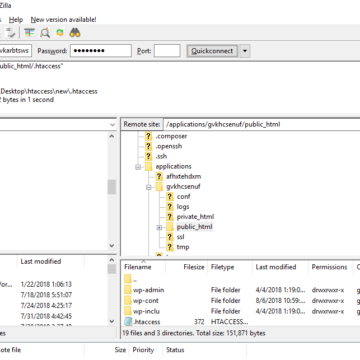Focus the Password input field

click(101, 51)
